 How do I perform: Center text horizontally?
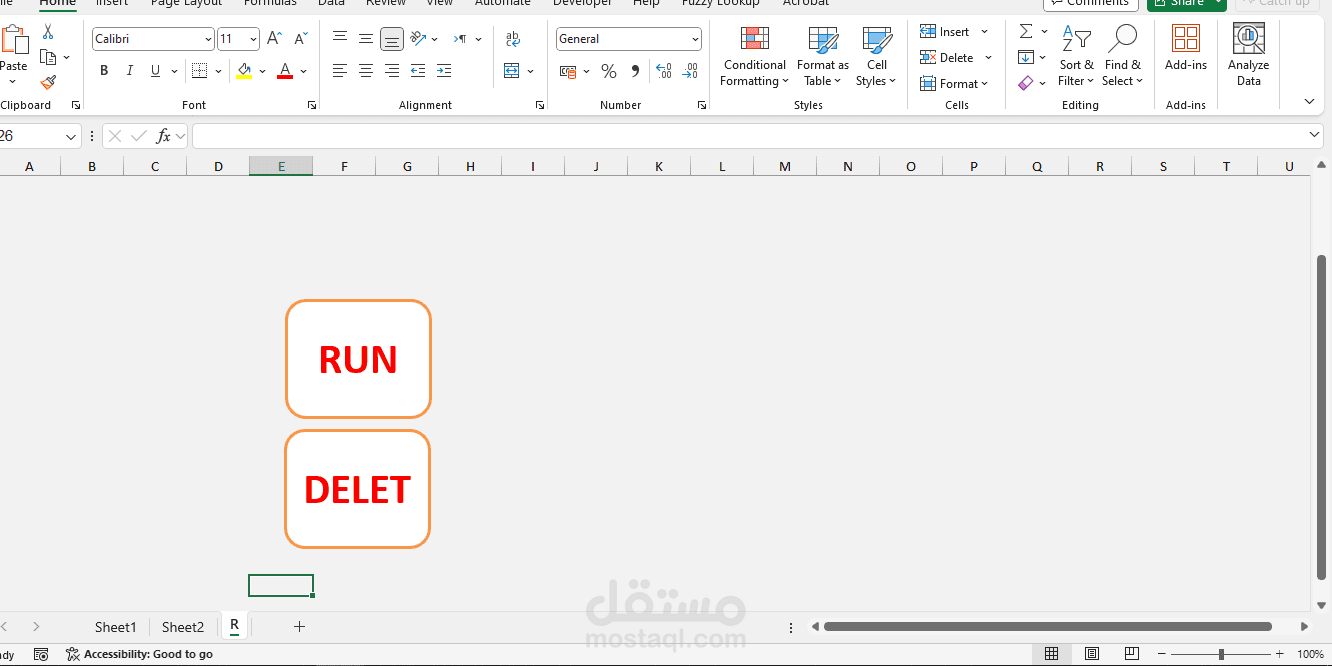(366, 71)
